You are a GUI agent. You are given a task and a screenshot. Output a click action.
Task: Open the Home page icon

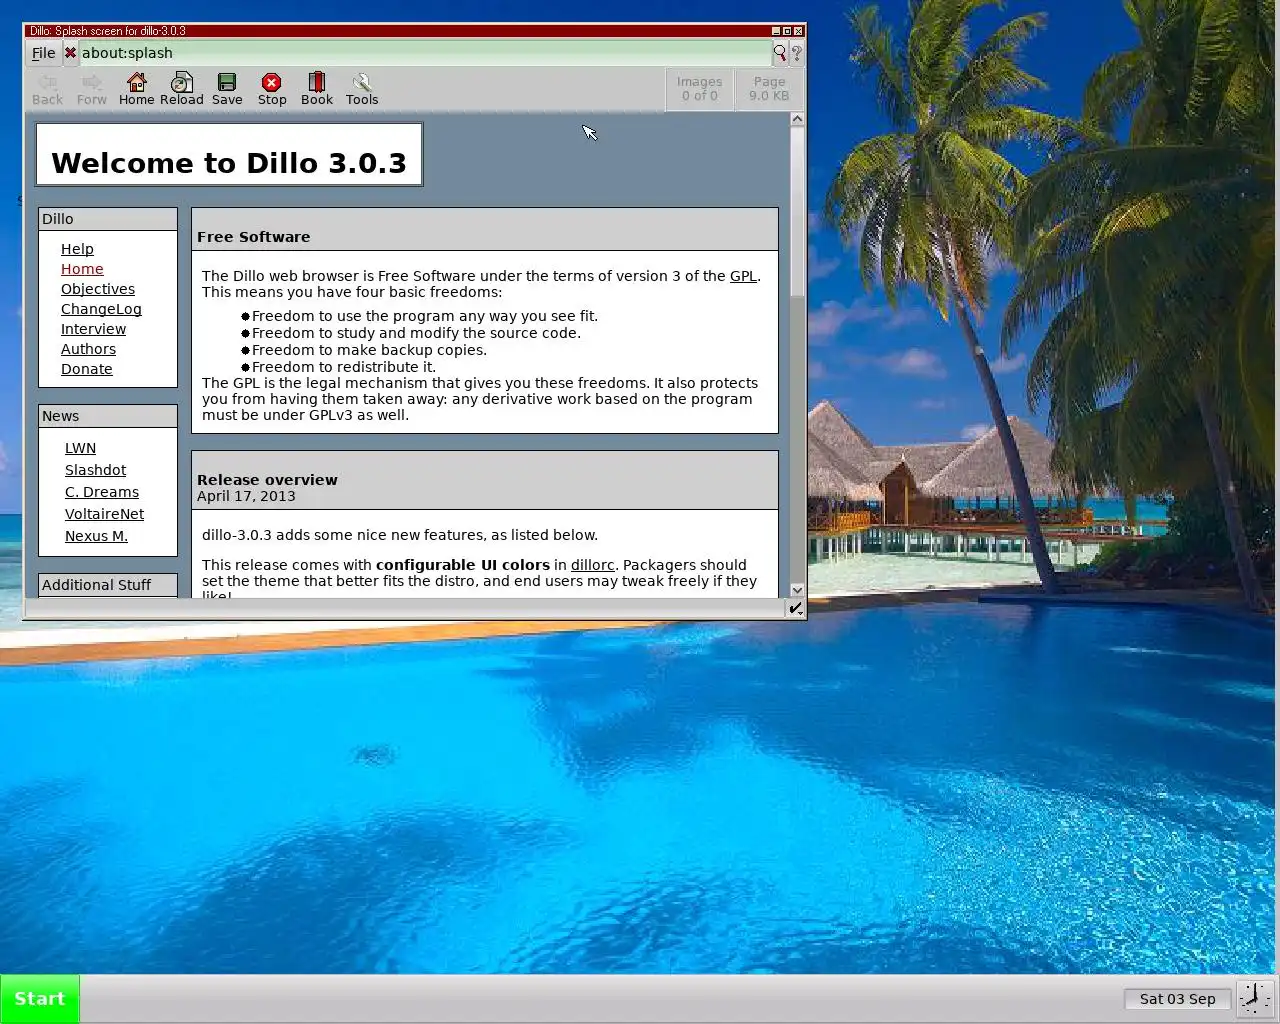pos(136,89)
